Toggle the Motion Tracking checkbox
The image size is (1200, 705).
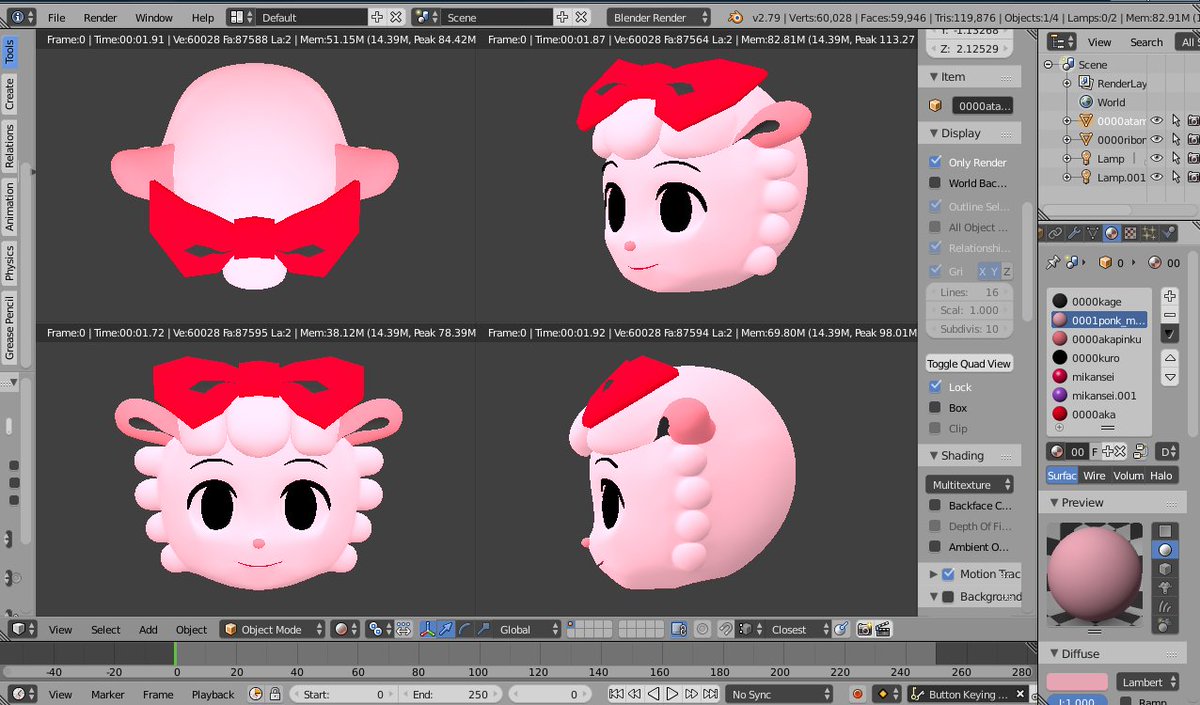tap(948, 574)
